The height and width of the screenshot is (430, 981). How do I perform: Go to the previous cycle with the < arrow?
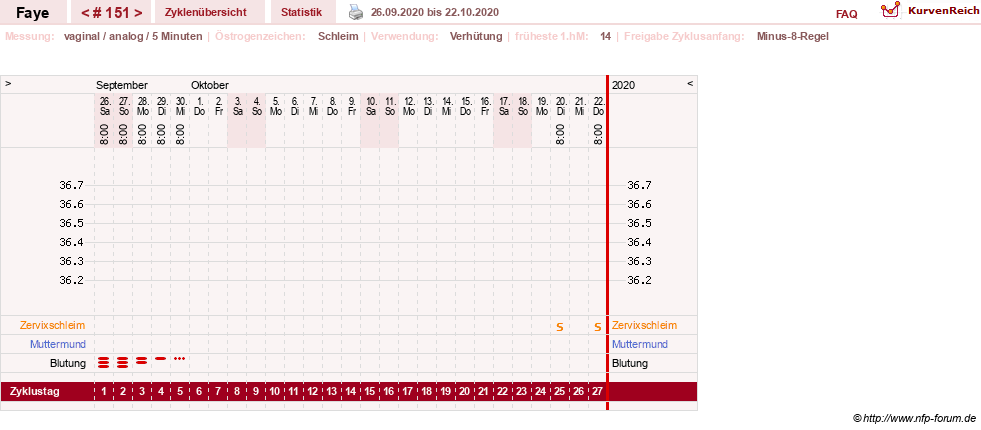86,13
